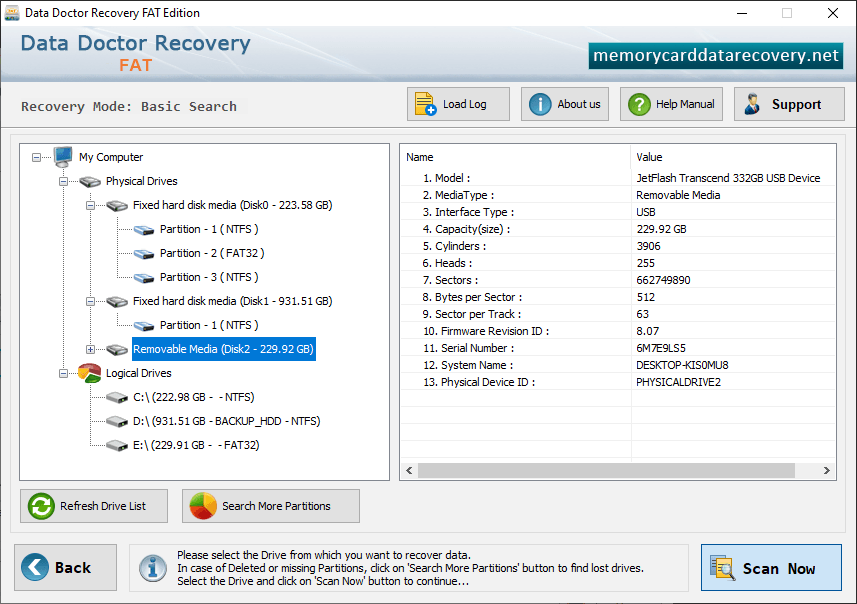
Task: Expand the Removable Media Disk2 node
Action: click(x=91, y=349)
